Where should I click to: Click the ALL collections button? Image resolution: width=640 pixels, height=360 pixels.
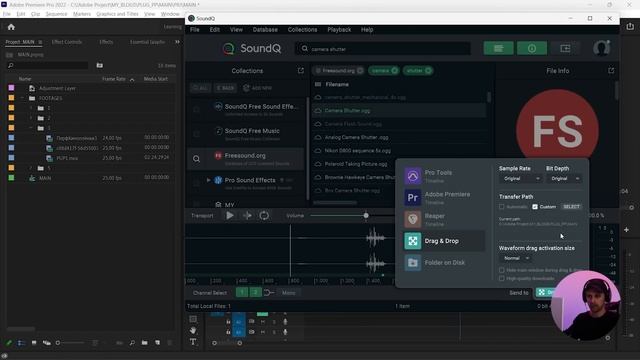[x=200, y=88]
